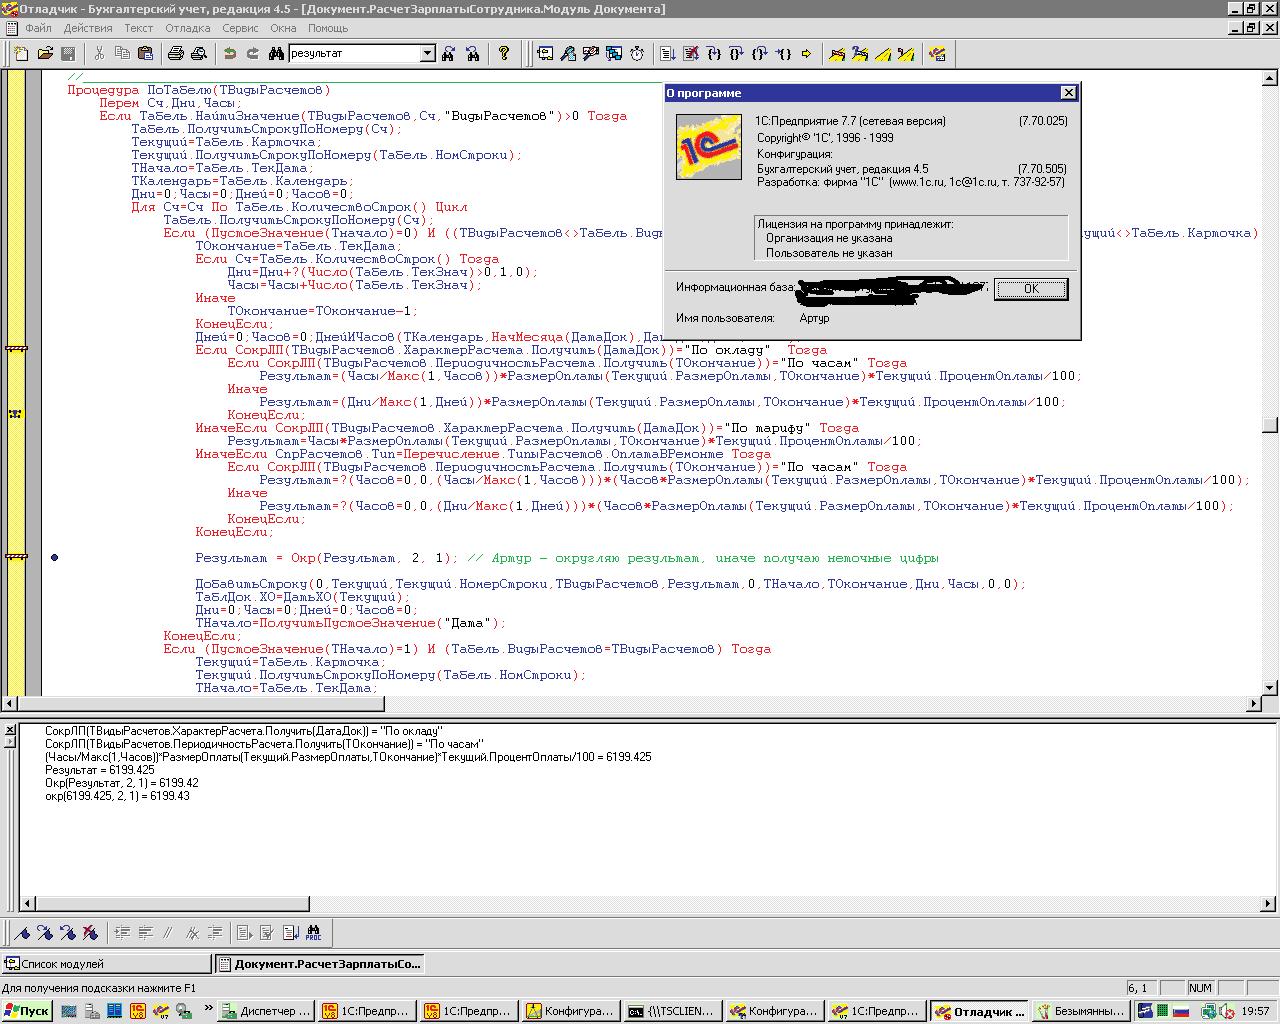Expand the search text dropdown list
1280x1024 pixels.
pyautogui.click(x=428, y=54)
